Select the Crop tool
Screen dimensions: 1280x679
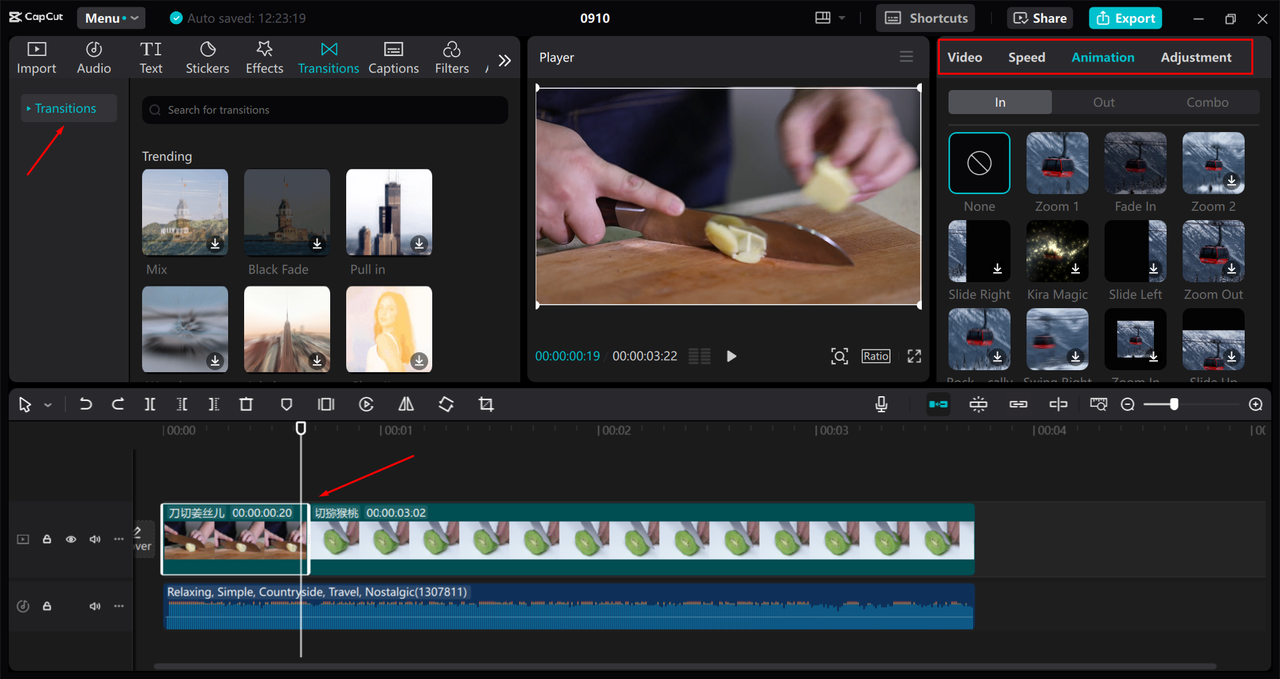tap(486, 404)
